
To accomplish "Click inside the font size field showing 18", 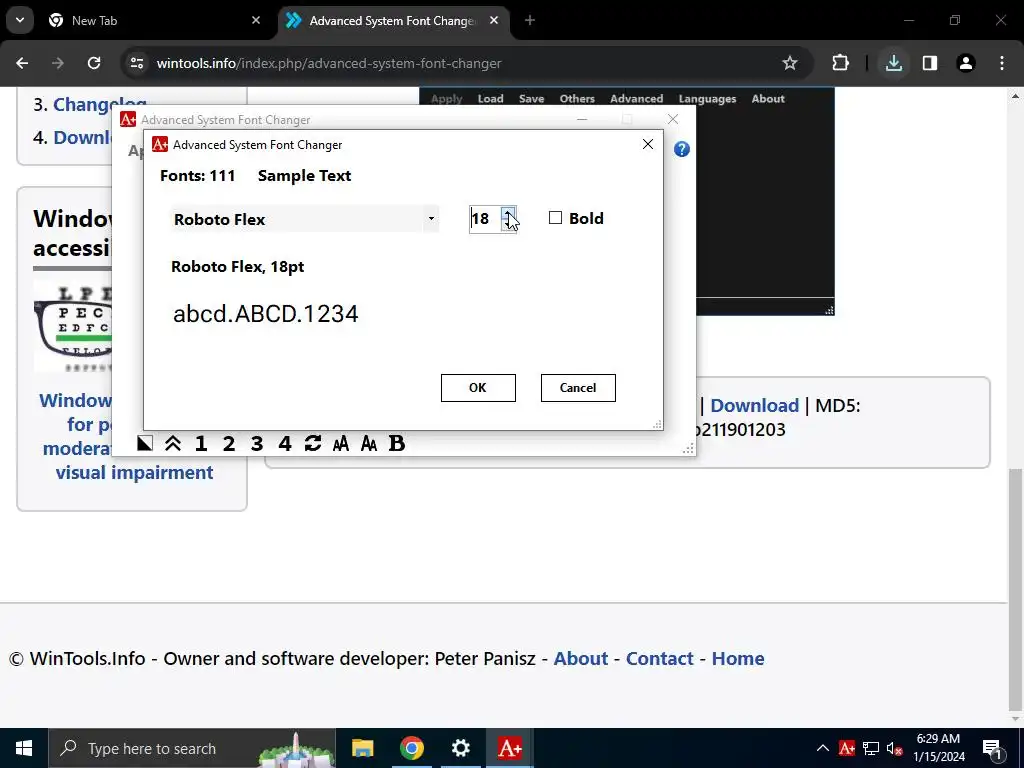I will [485, 219].
